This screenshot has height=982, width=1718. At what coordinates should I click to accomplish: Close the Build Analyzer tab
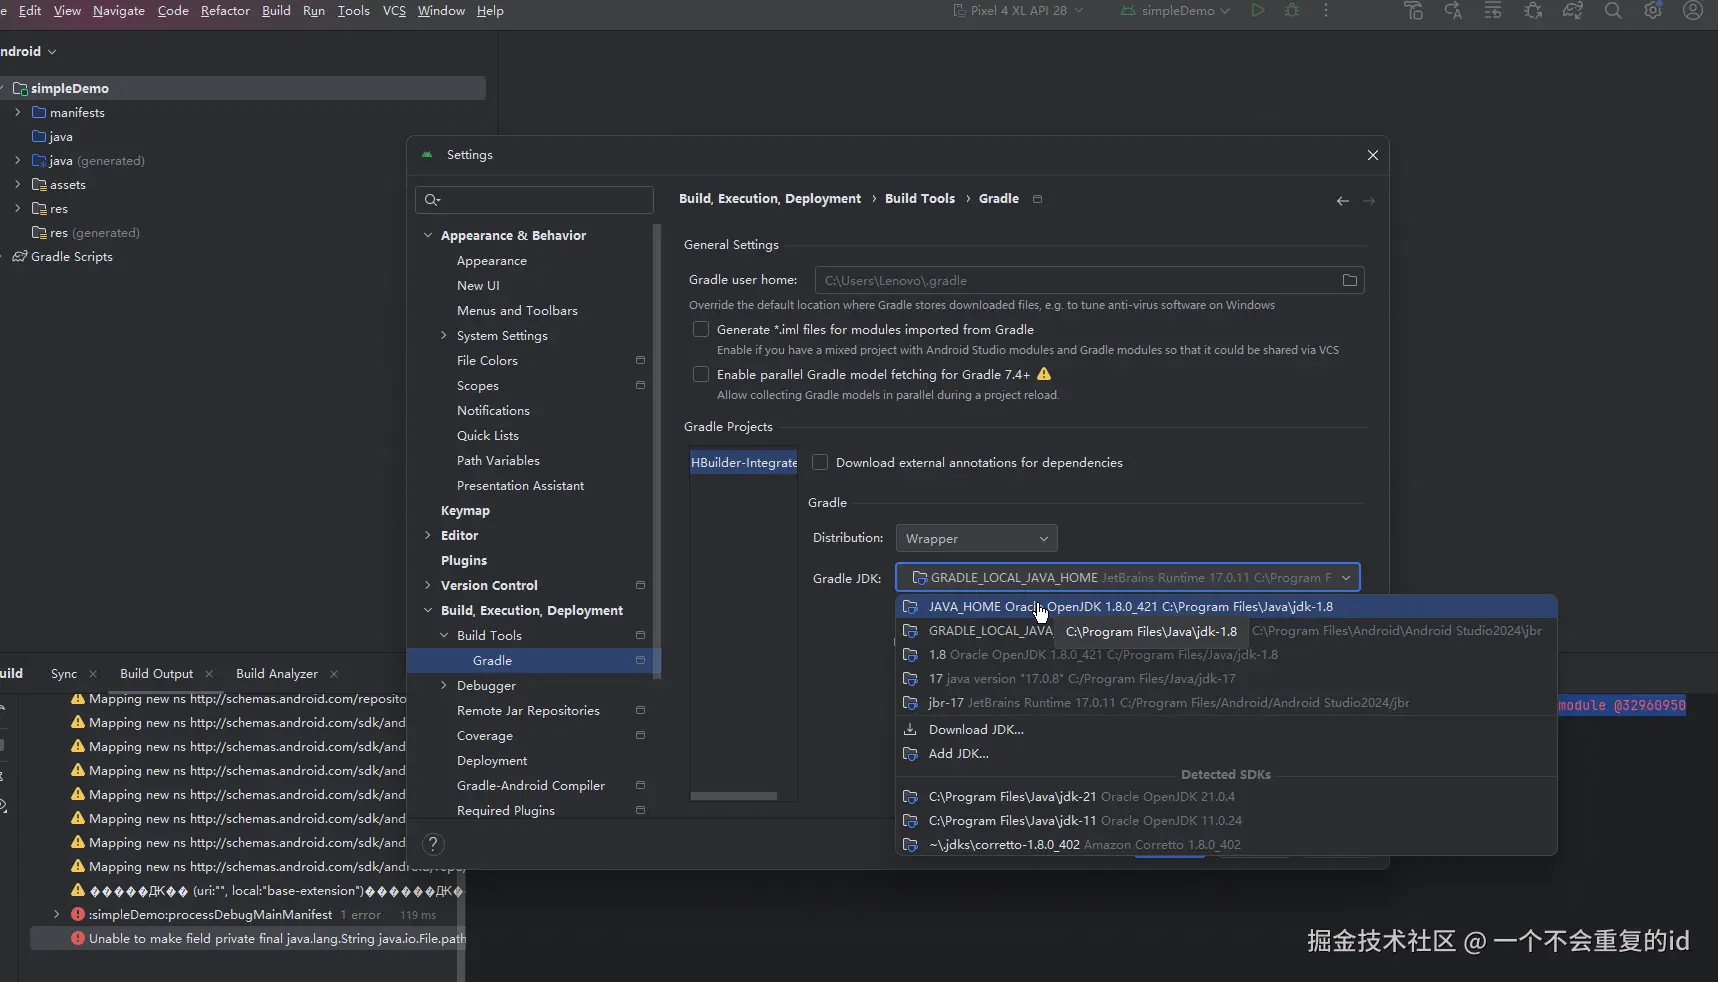[x=334, y=674]
